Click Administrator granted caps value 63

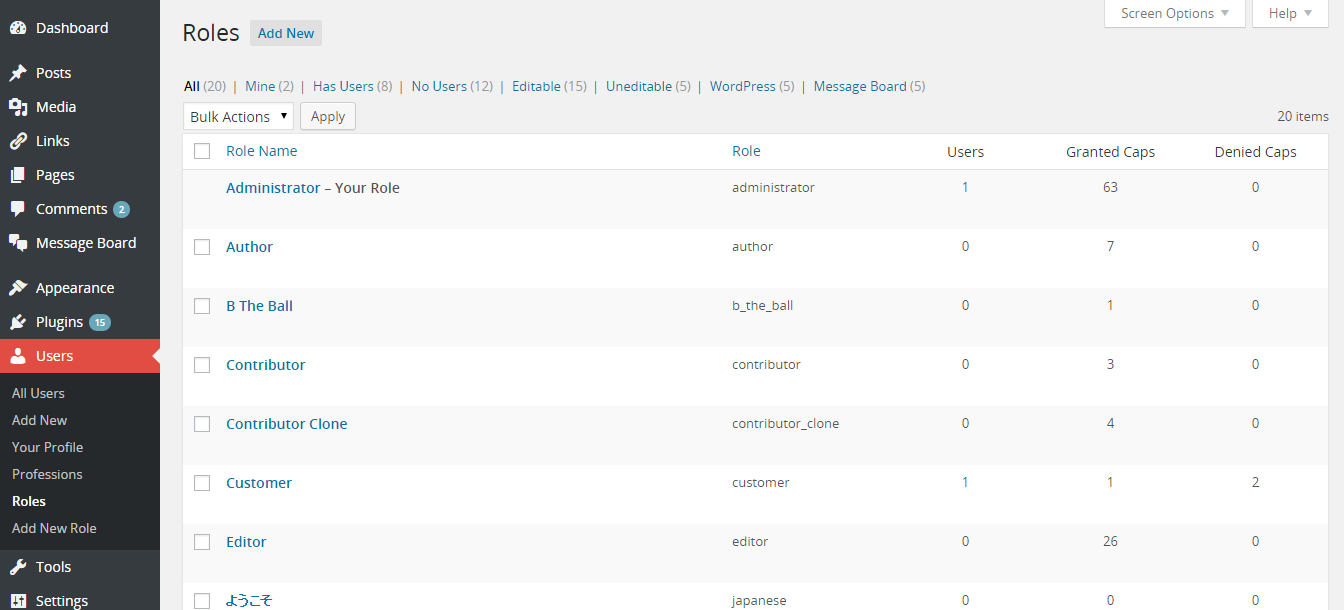(x=1110, y=187)
